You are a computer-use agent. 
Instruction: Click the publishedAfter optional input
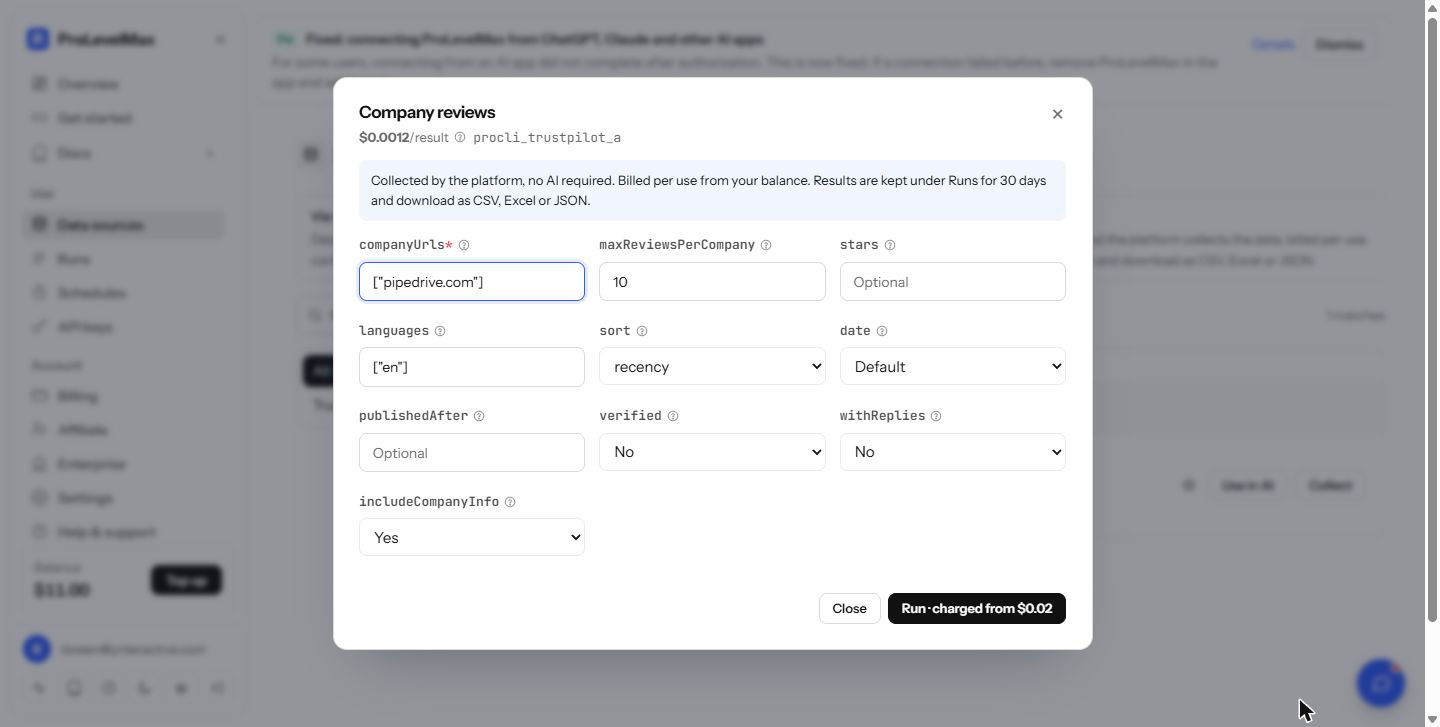click(472, 453)
